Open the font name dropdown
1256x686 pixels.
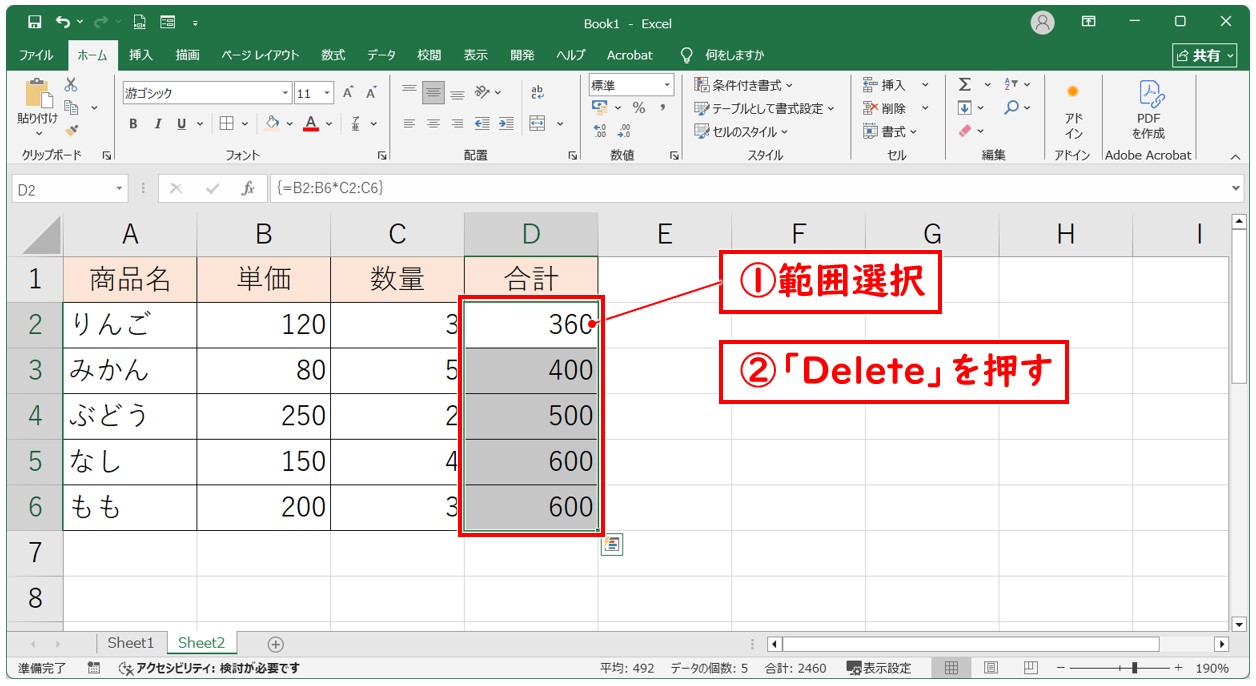[x=285, y=93]
